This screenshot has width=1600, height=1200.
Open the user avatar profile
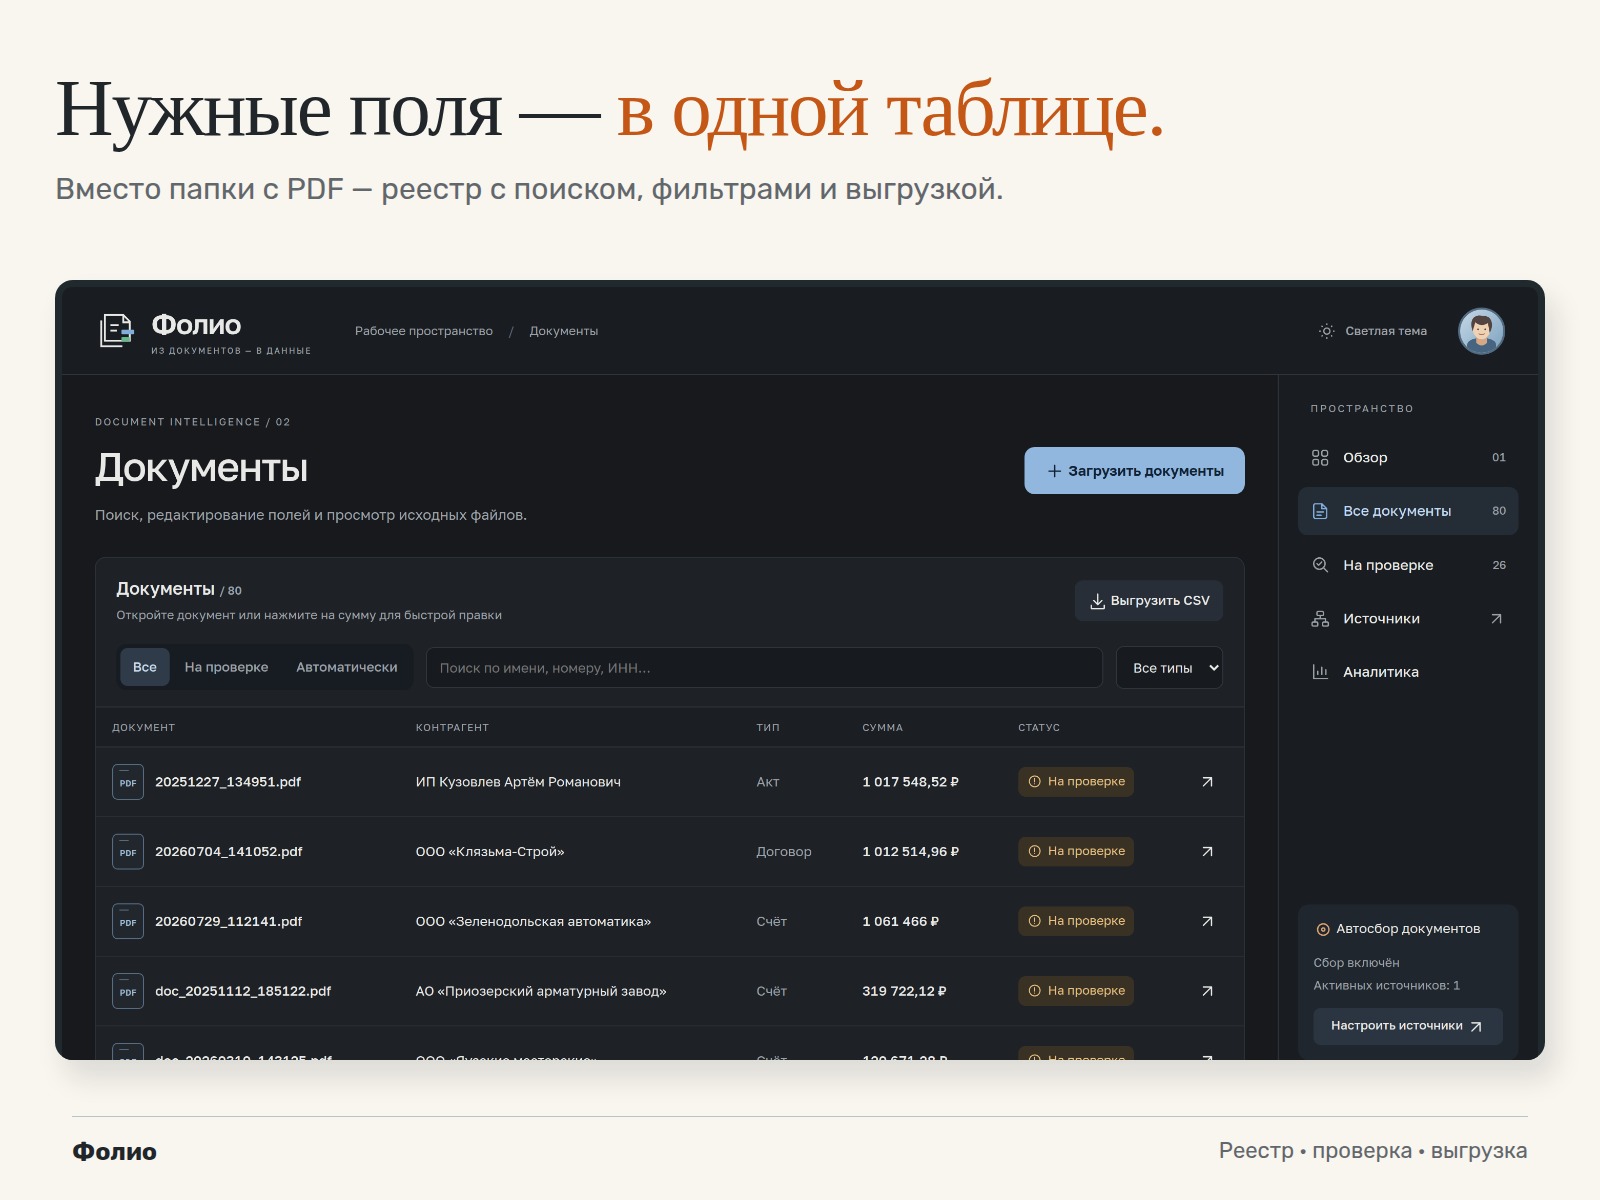tap(1481, 331)
